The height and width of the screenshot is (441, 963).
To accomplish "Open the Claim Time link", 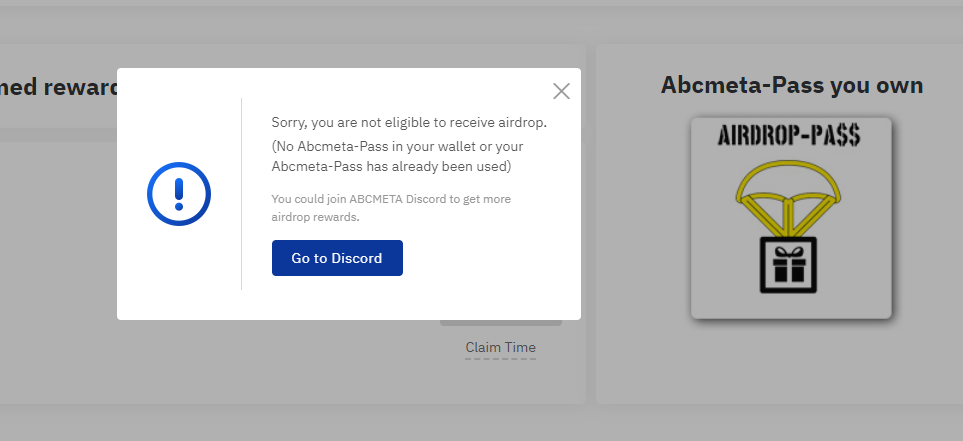I will [501, 348].
